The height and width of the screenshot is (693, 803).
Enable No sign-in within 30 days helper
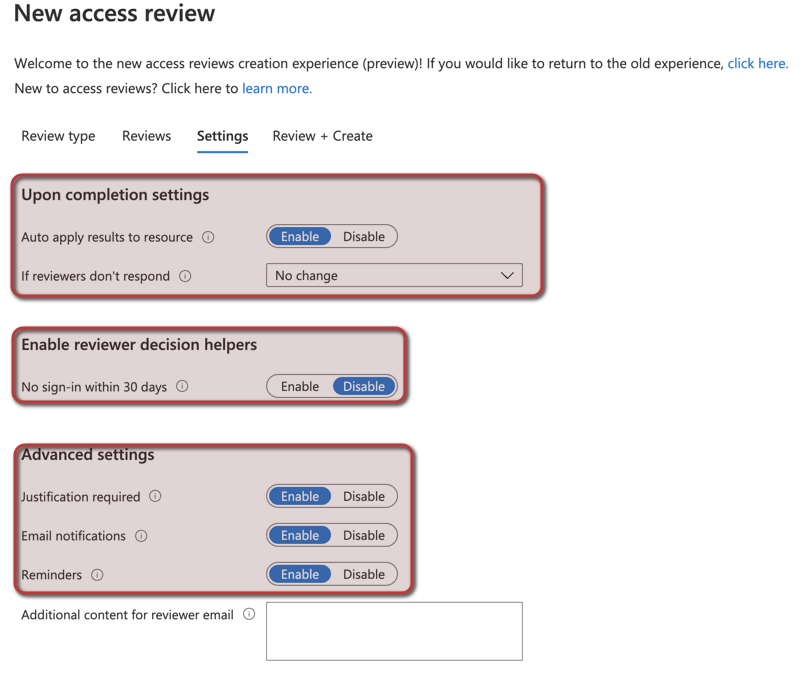pos(300,386)
